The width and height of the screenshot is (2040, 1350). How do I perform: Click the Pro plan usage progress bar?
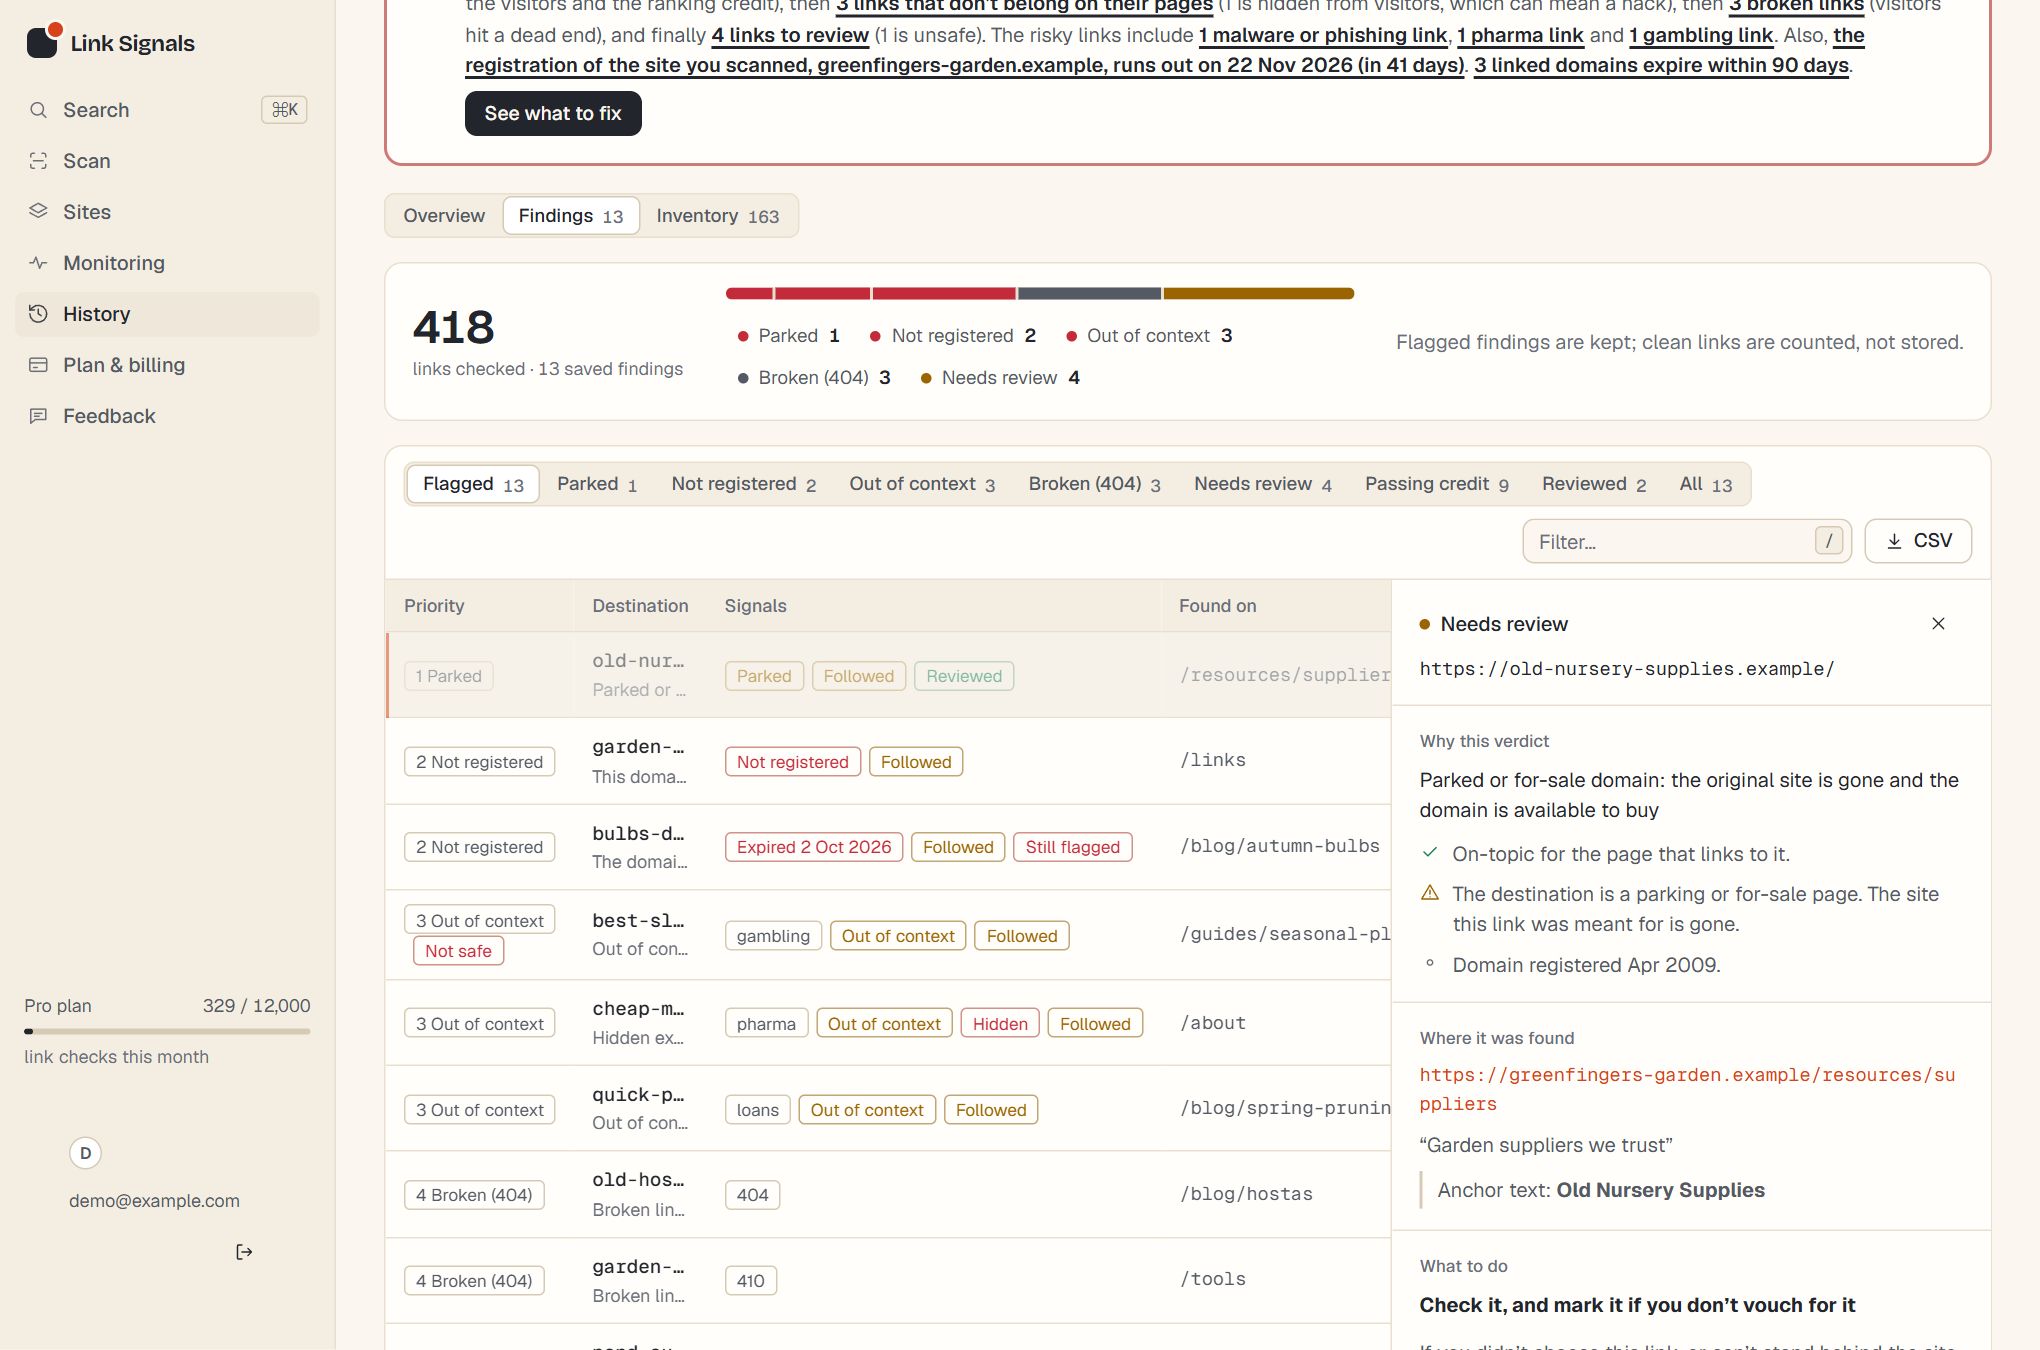[167, 1031]
